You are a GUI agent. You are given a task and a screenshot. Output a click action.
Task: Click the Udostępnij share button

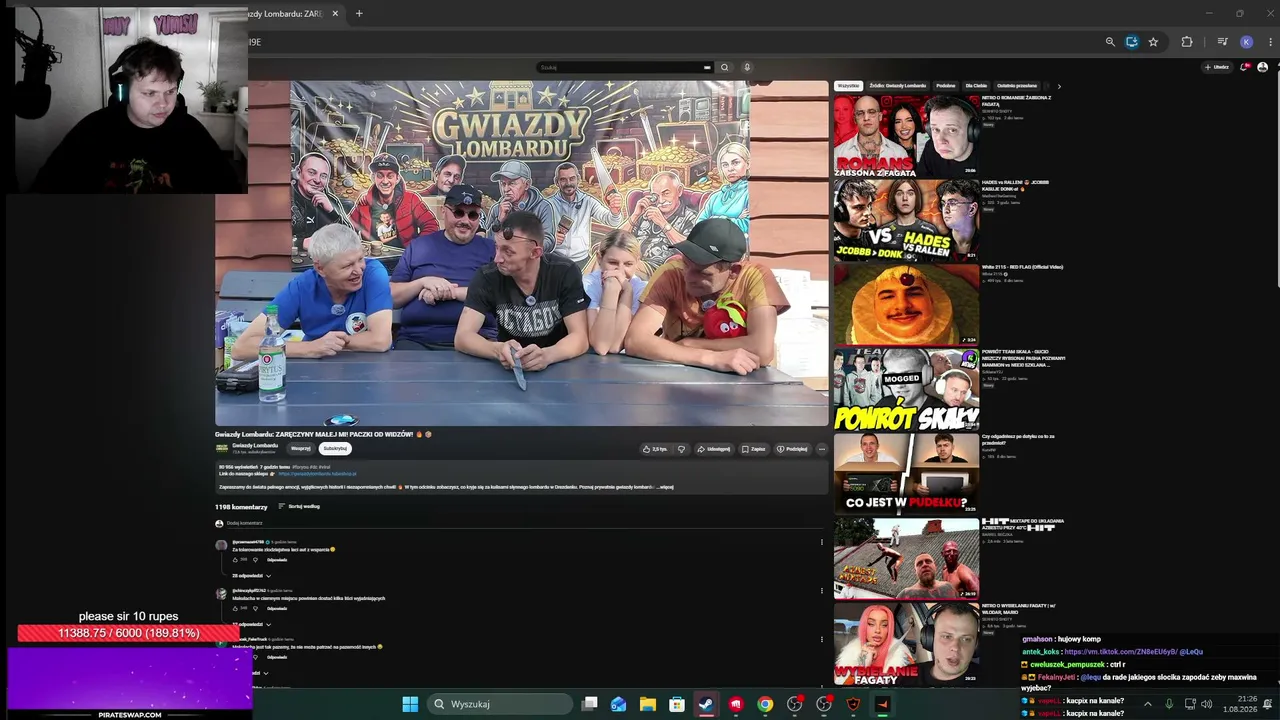click(x=714, y=449)
